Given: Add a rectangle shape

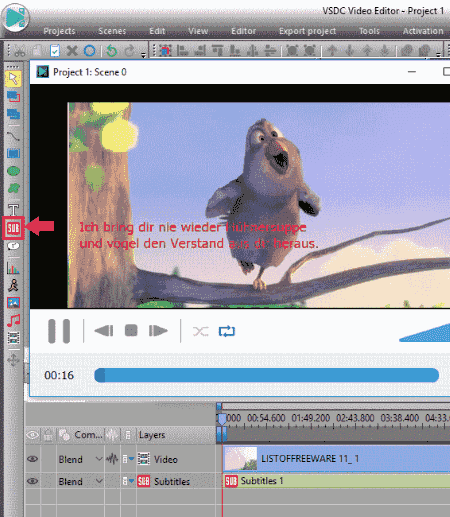Looking at the screenshot, I should (13, 153).
